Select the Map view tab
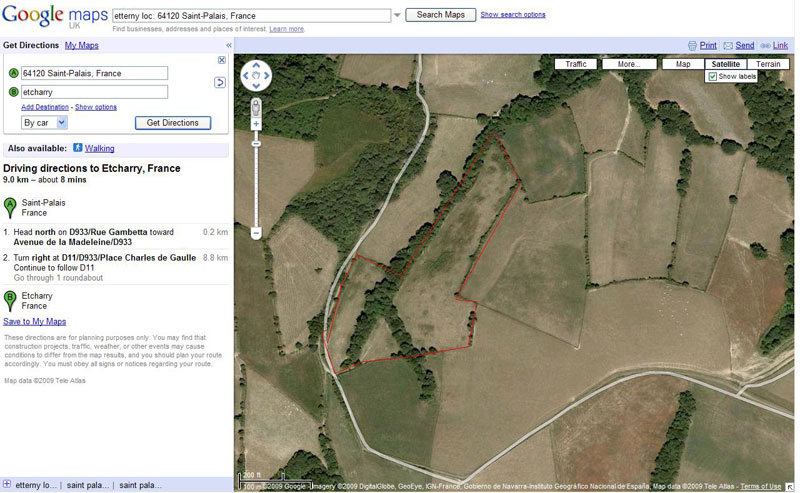Screen dimensions: 800x493 683,64
